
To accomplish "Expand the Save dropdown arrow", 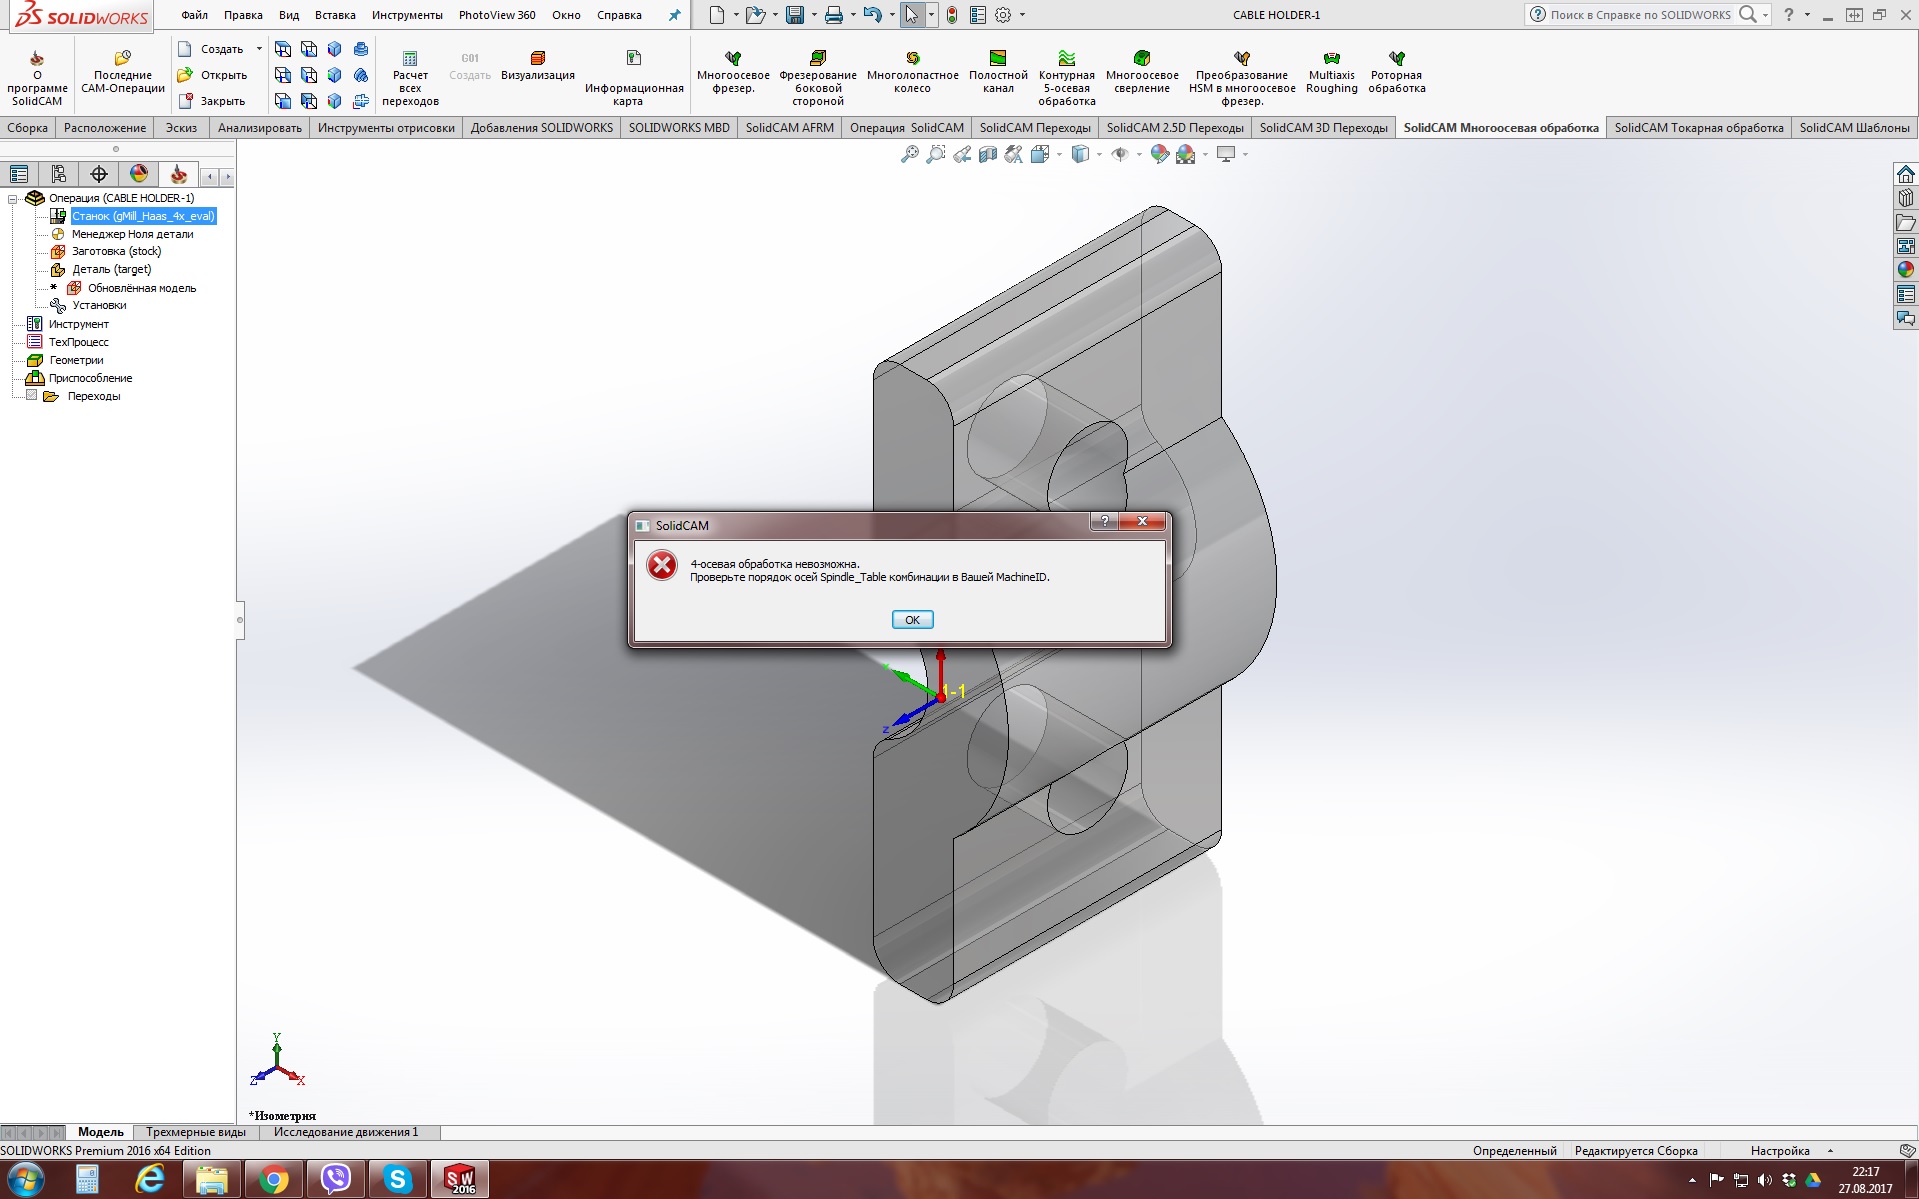I will tap(814, 15).
